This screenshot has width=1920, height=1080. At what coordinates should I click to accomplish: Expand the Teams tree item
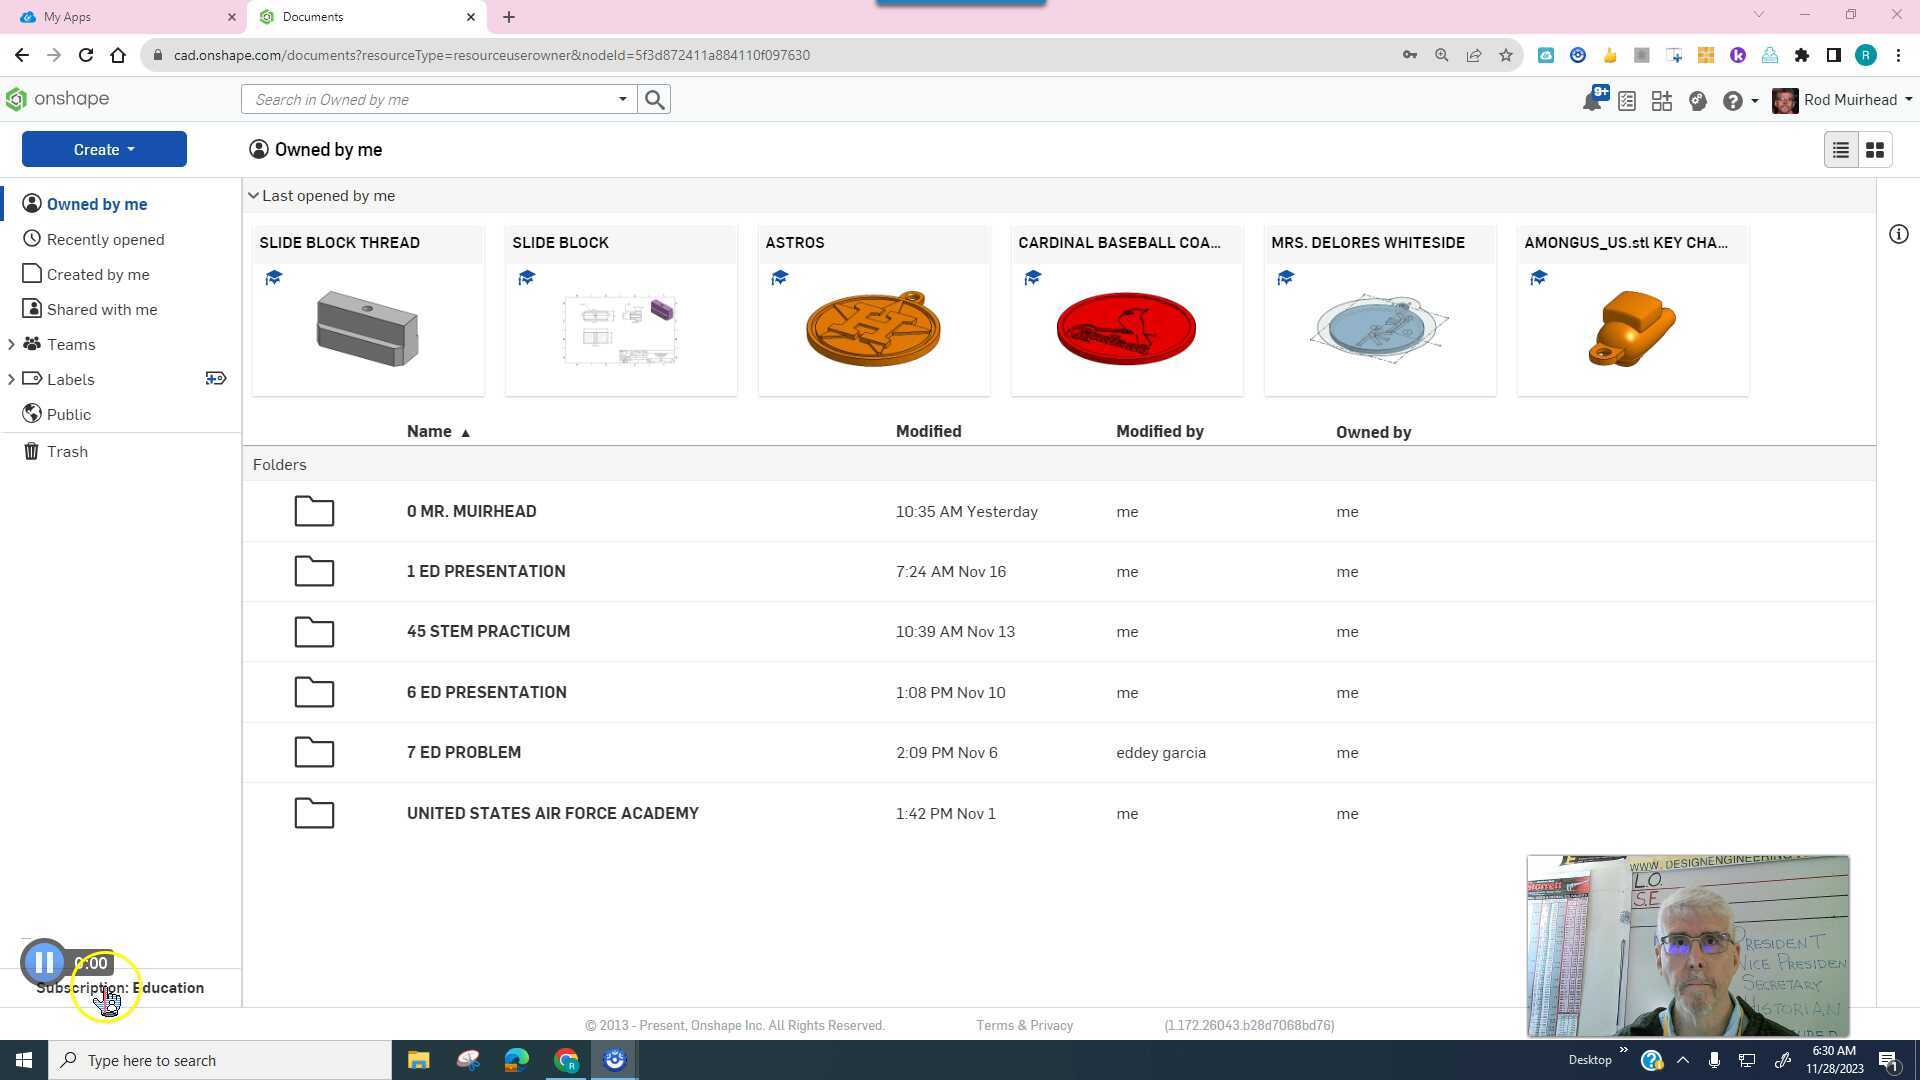pyautogui.click(x=11, y=344)
